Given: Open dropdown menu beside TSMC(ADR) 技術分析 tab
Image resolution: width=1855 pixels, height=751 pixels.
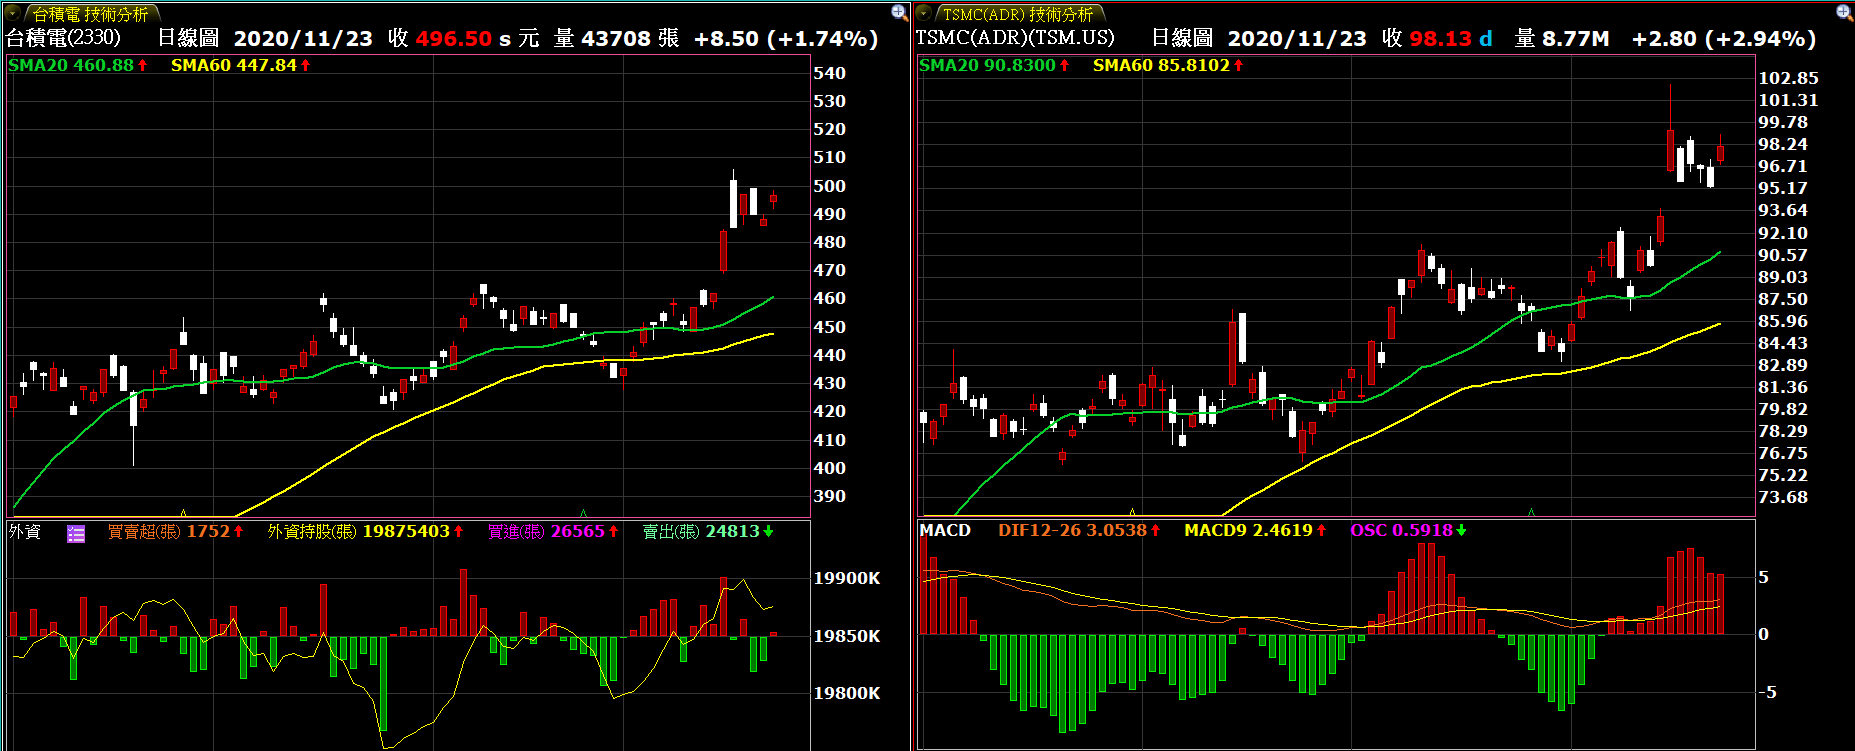Looking at the screenshot, I should [924, 14].
